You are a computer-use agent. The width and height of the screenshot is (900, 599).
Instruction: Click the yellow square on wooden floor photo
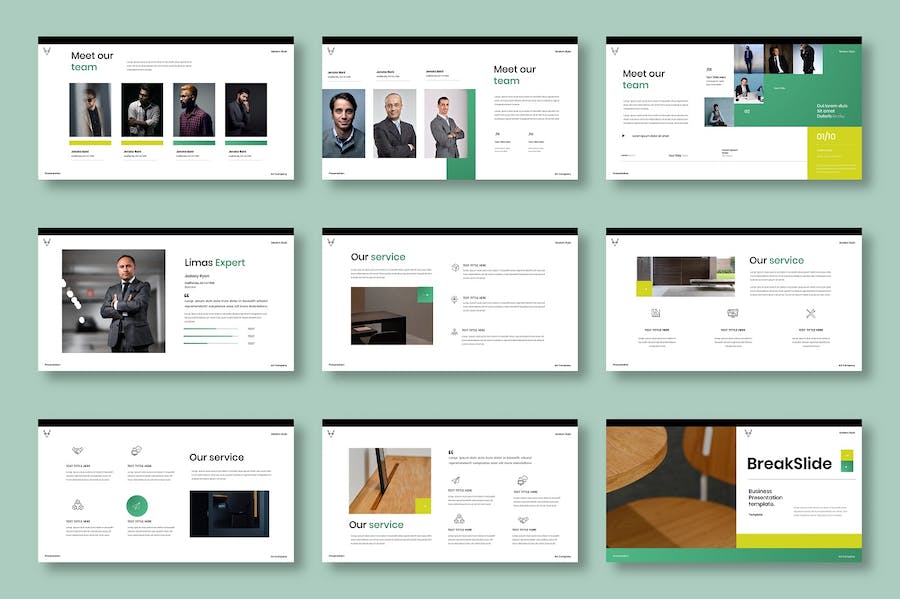point(423,506)
